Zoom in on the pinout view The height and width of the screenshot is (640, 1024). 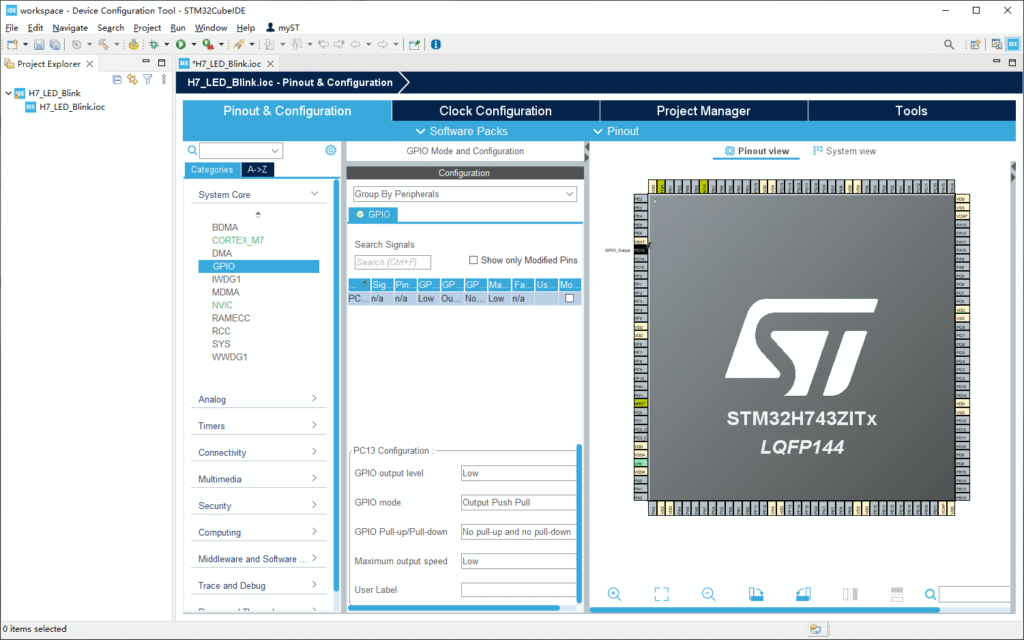(x=615, y=594)
